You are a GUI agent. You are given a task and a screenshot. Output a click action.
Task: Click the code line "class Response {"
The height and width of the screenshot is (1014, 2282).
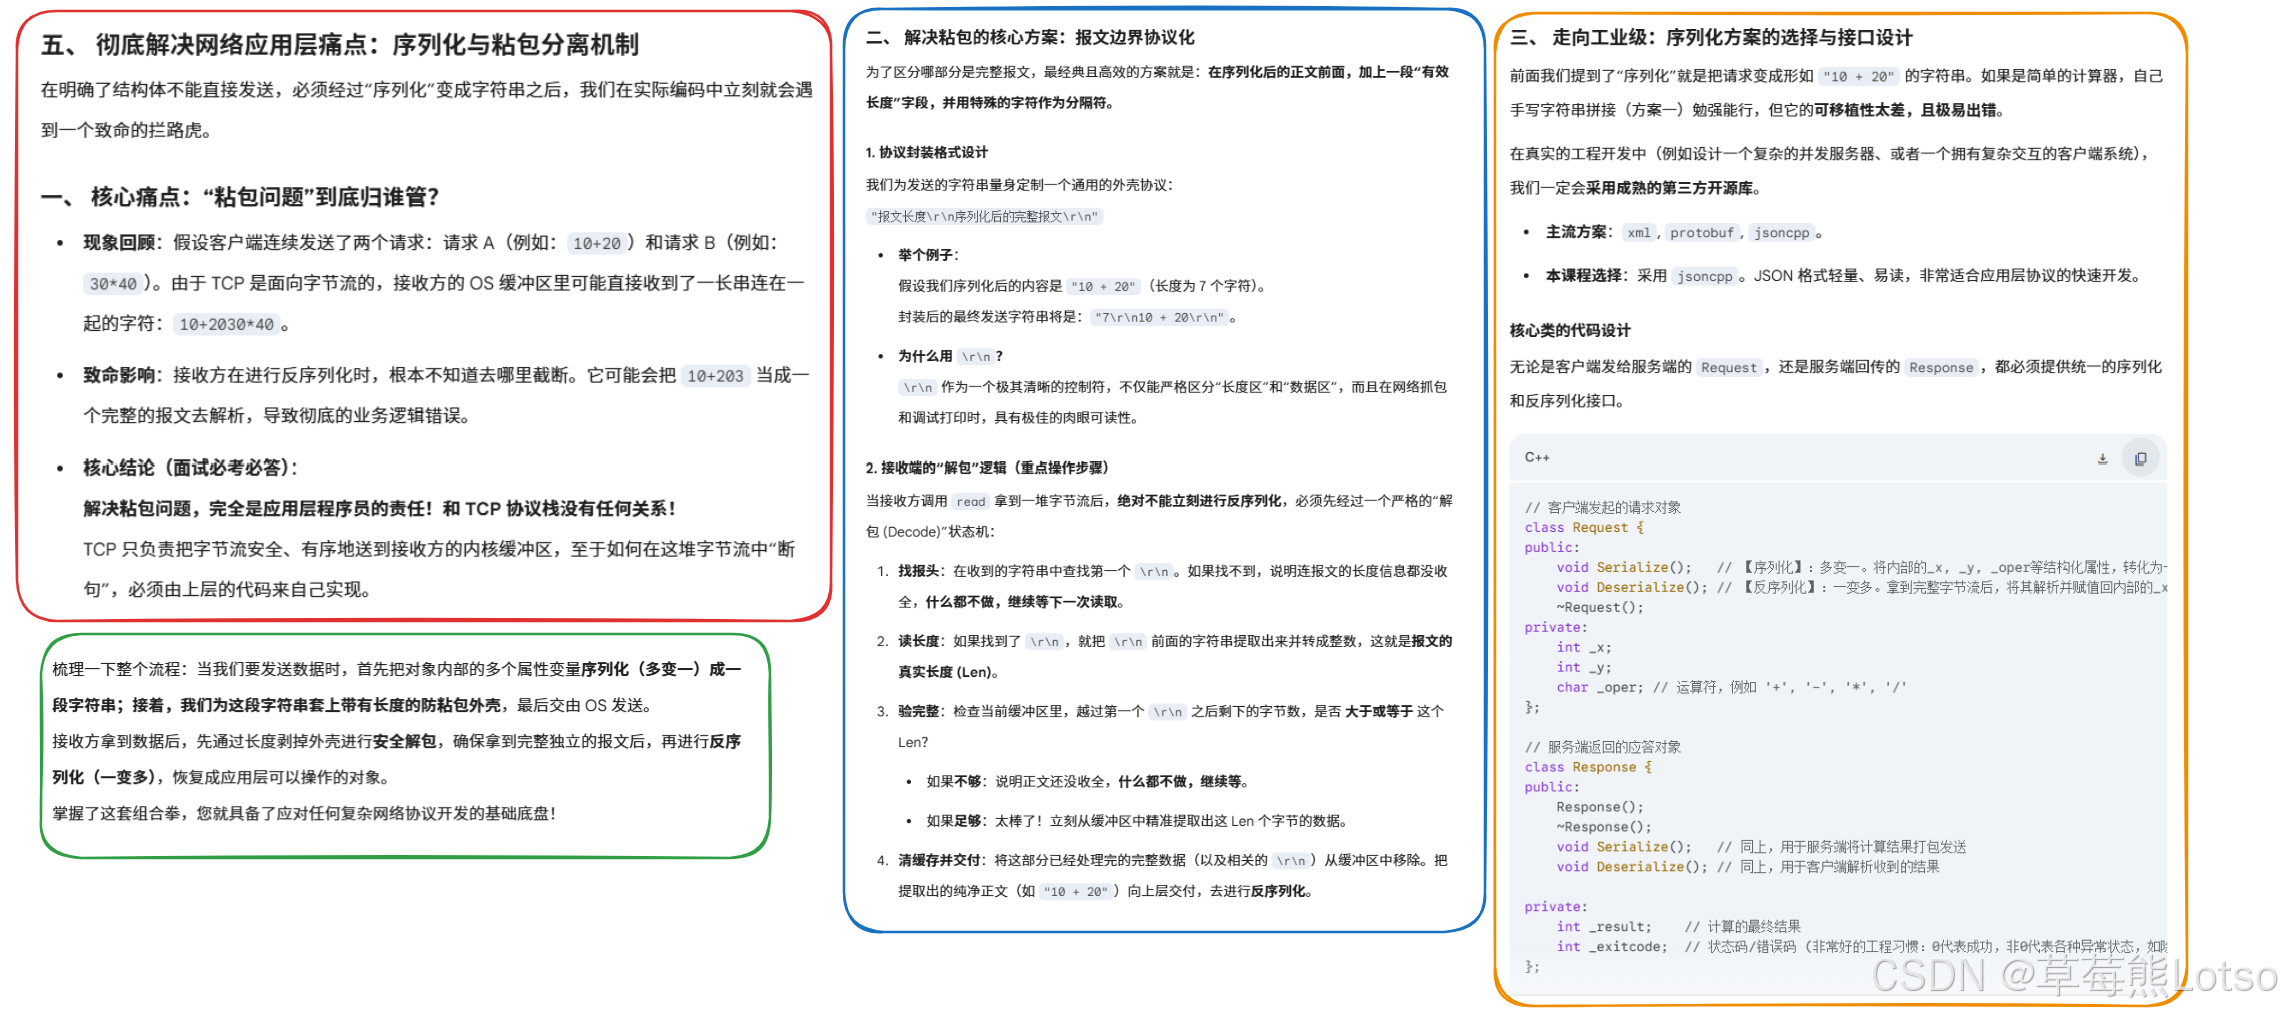tap(1588, 768)
